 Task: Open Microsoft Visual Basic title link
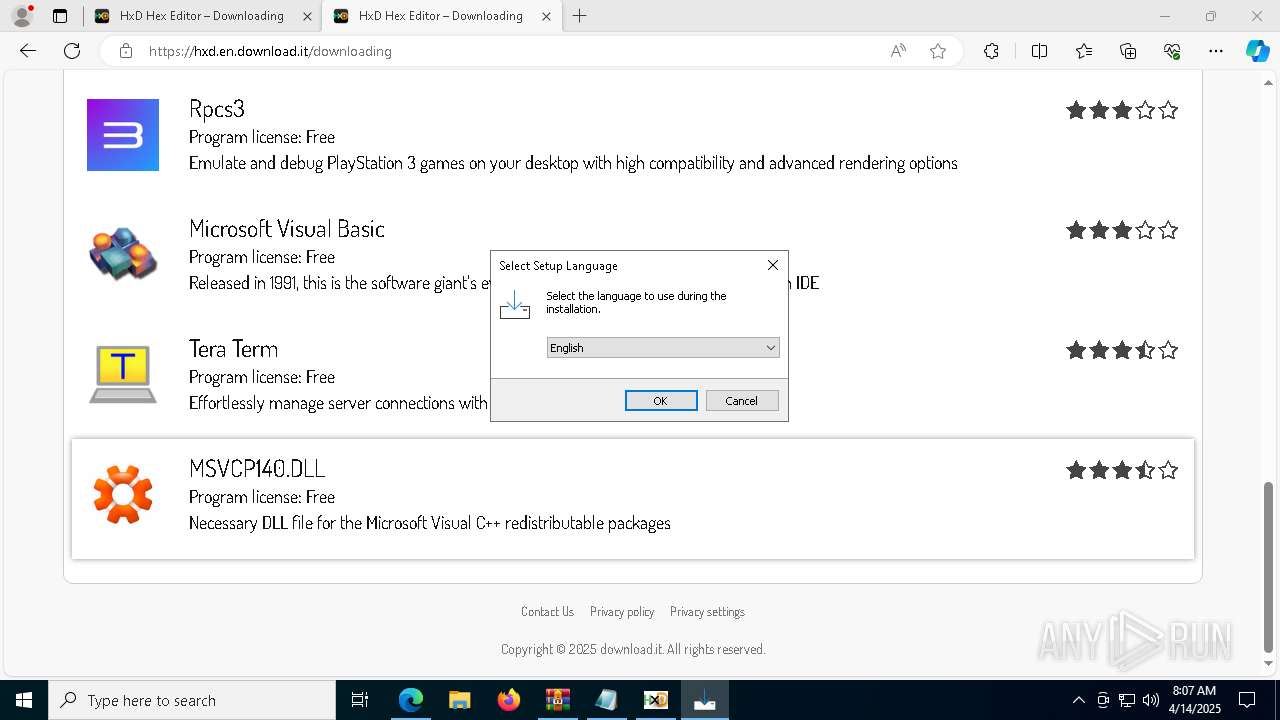pyautogui.click(x=287, y=228)
